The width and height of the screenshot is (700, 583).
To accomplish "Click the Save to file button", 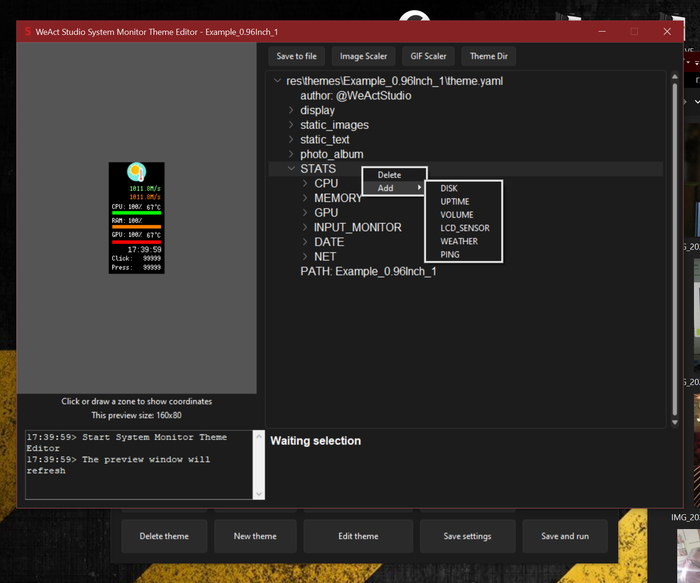I will pos(297,57).
